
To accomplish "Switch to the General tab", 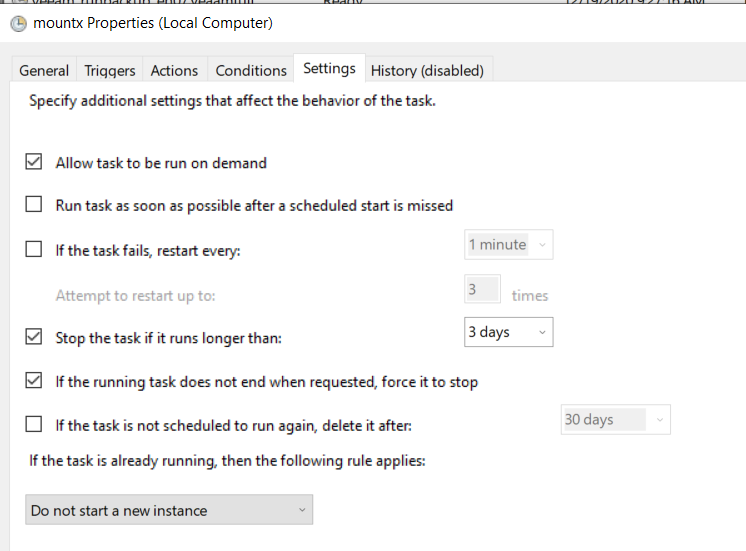I will click(x=44, y=70).
